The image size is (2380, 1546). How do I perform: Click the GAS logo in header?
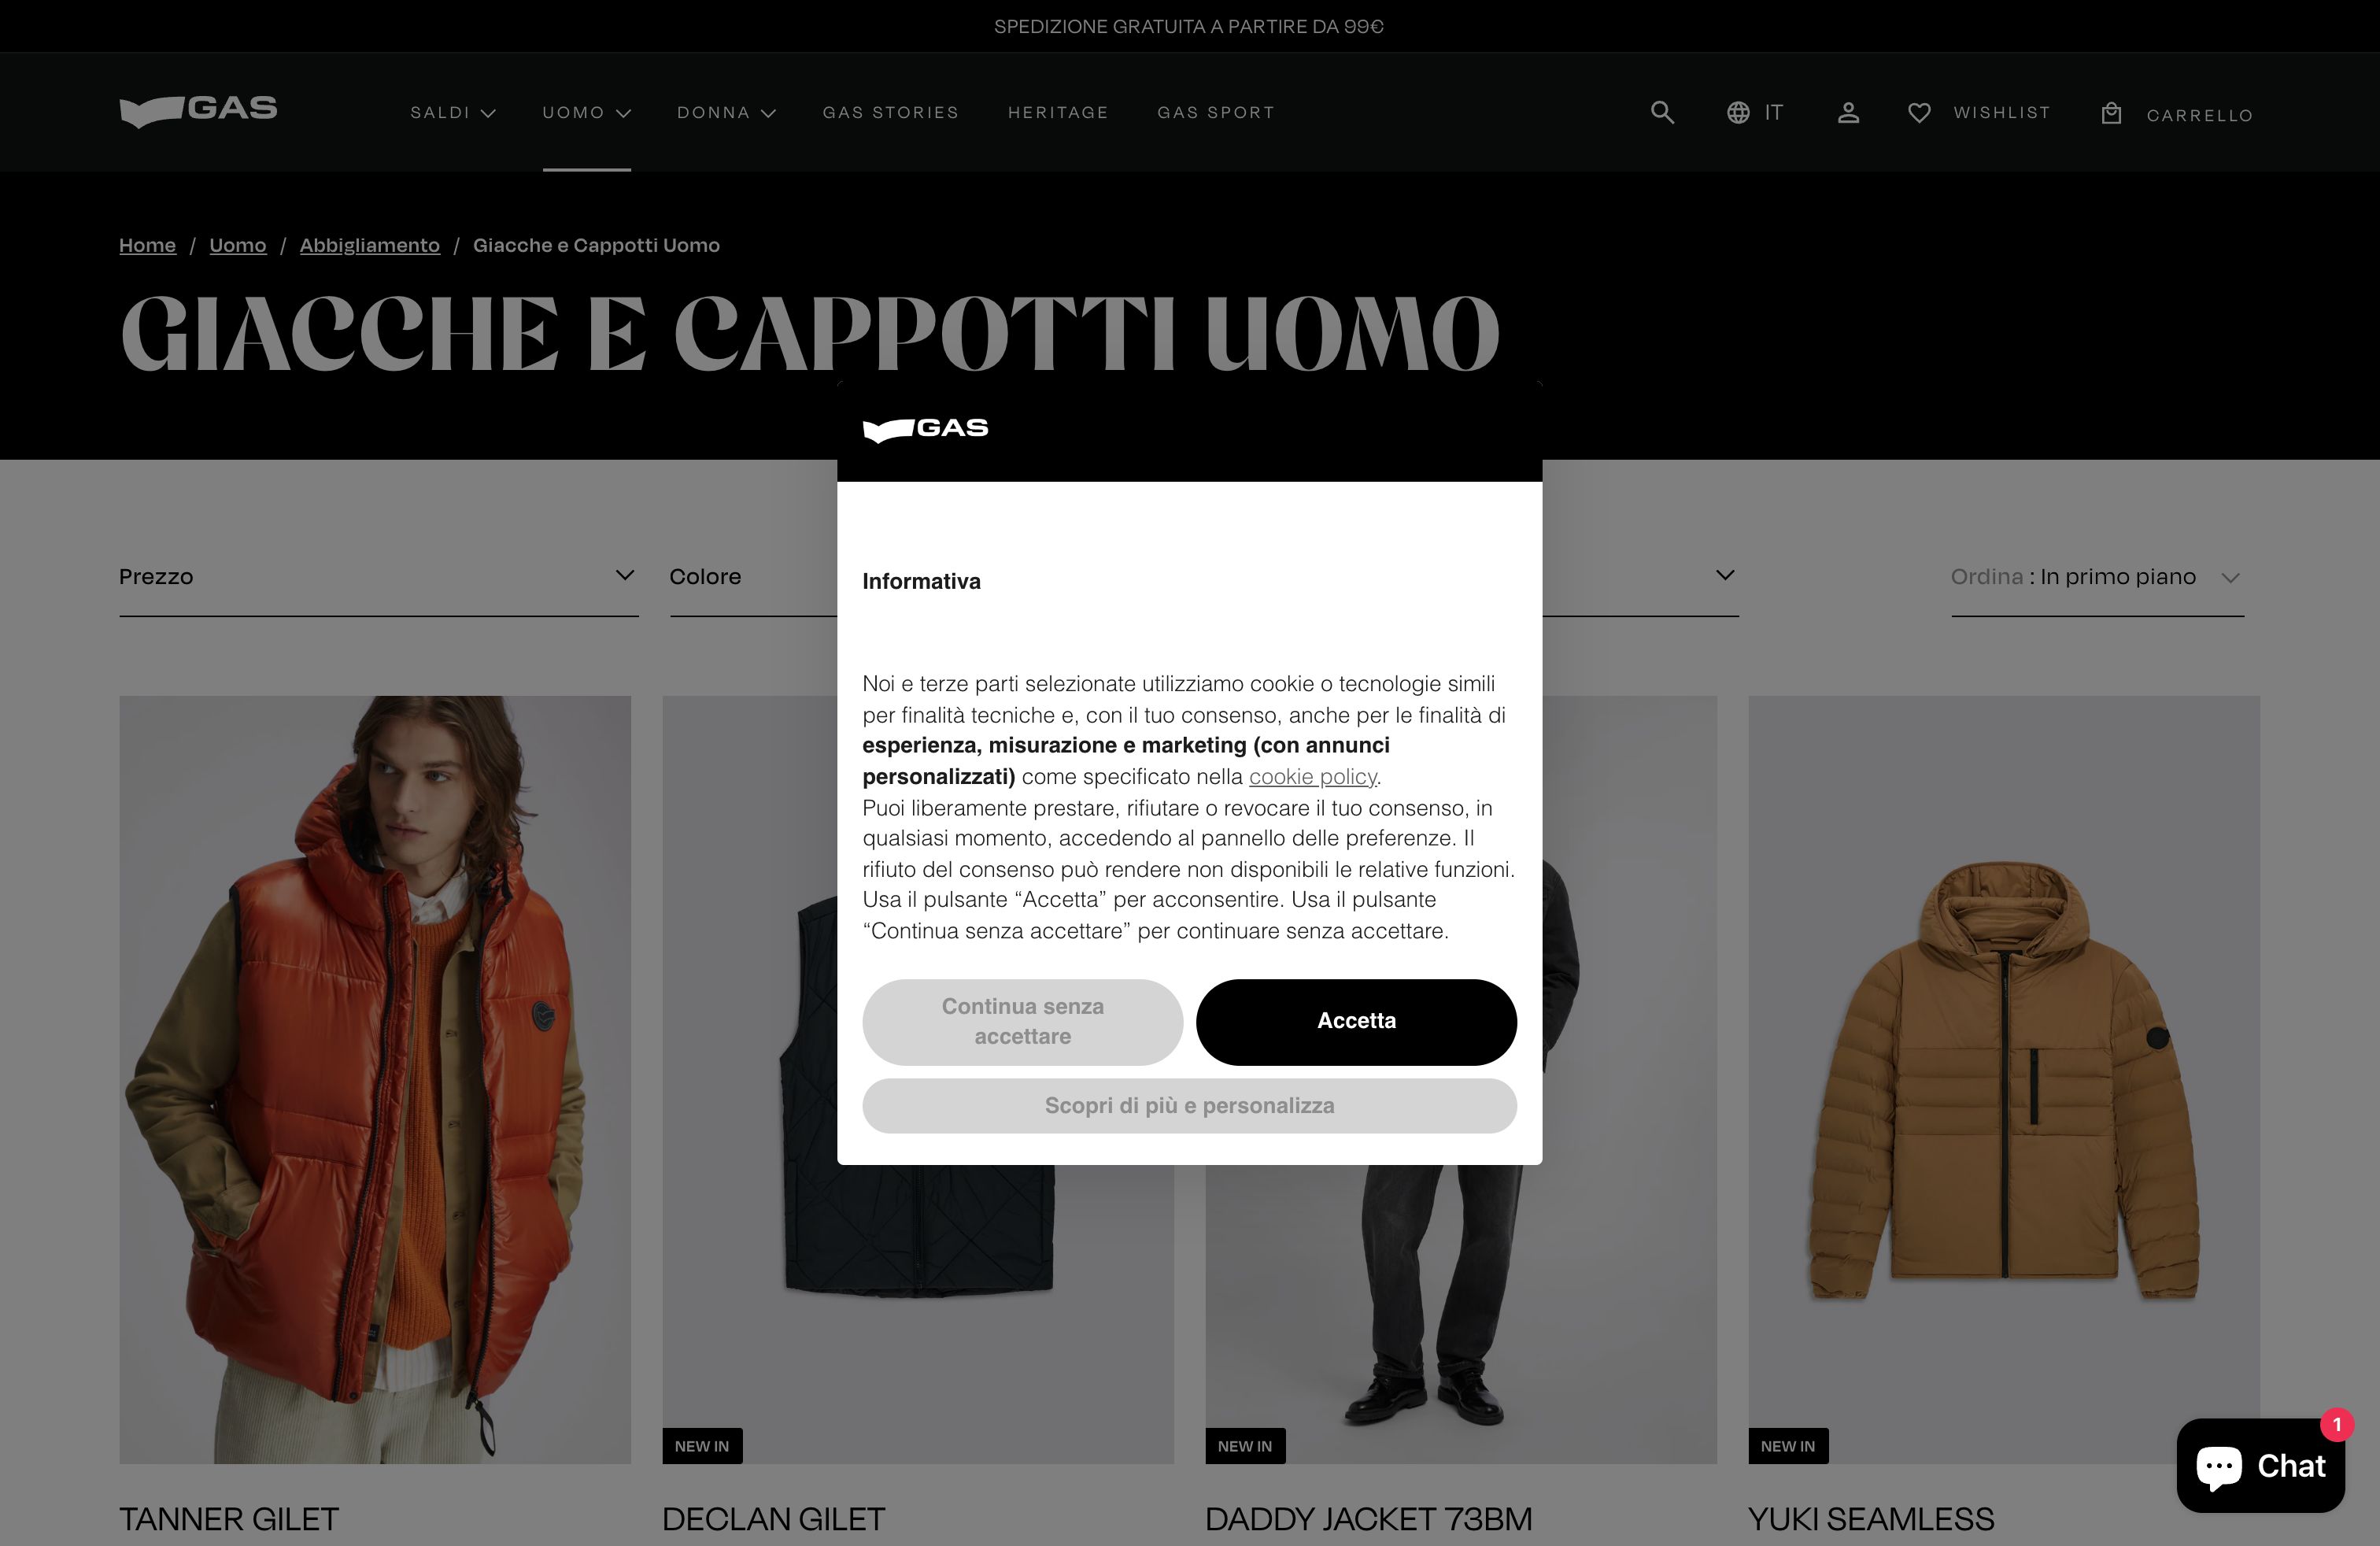198,111
